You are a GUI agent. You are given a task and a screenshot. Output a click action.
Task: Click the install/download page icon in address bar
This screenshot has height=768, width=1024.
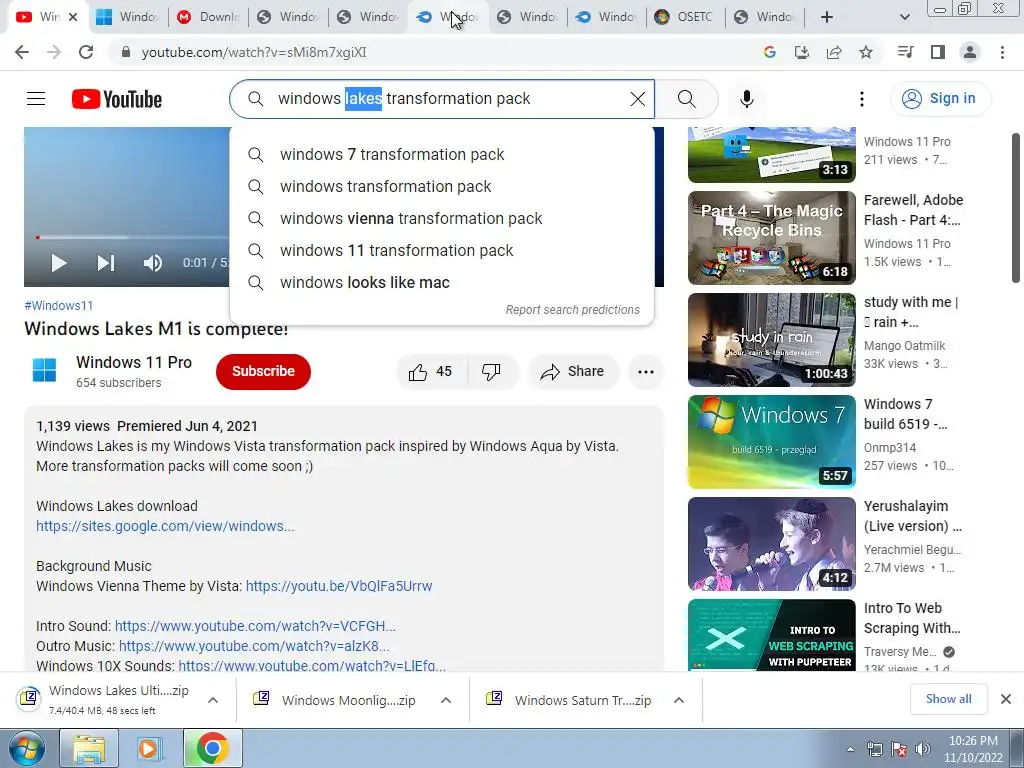[x=802, y=52]
